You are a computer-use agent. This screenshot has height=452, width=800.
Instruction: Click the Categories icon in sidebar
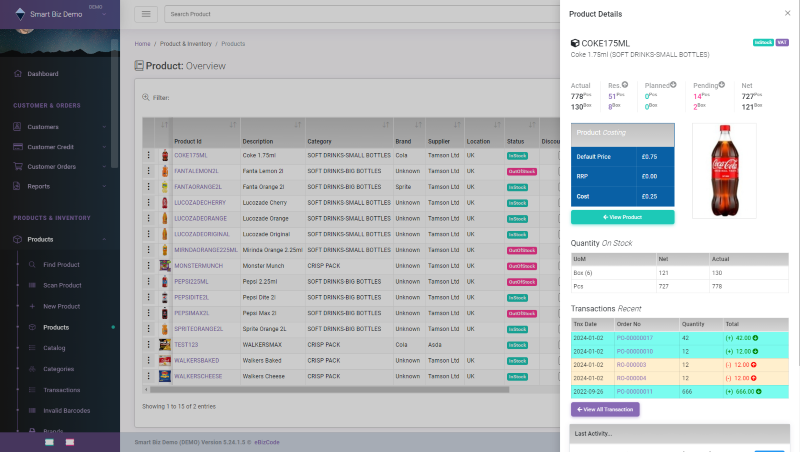pos(32,369)
